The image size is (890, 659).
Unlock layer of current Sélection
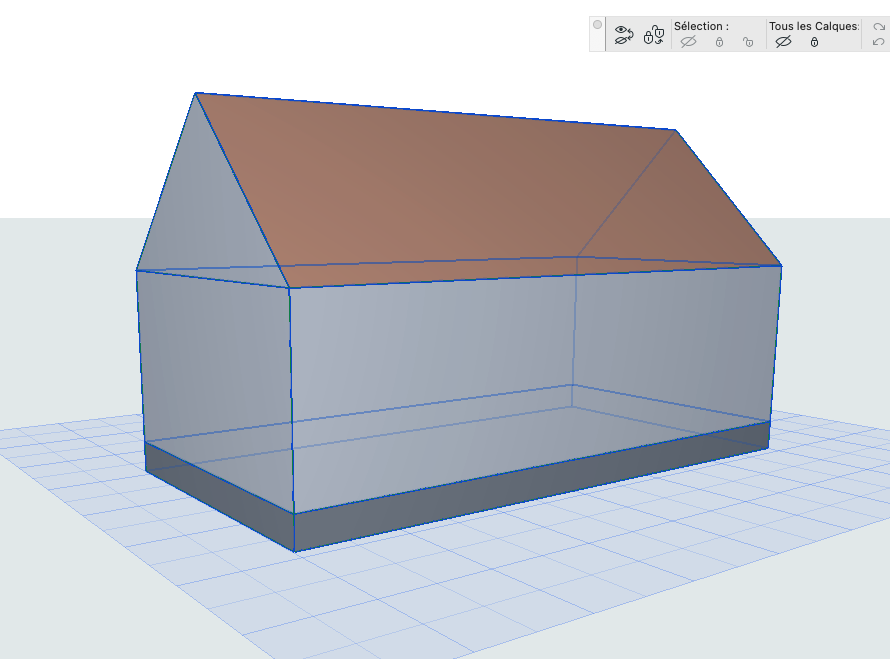[x=748, y=42]
